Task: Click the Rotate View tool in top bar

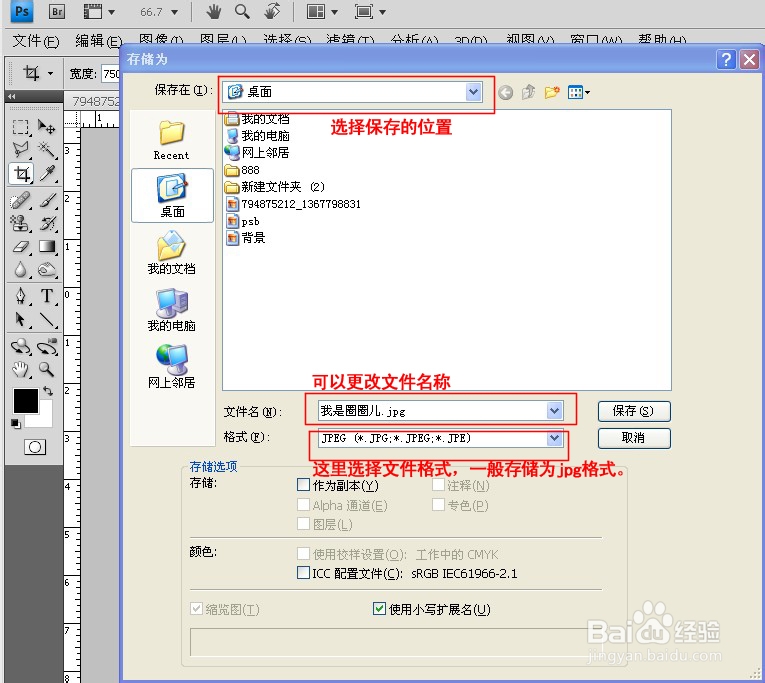Action: 272,11
